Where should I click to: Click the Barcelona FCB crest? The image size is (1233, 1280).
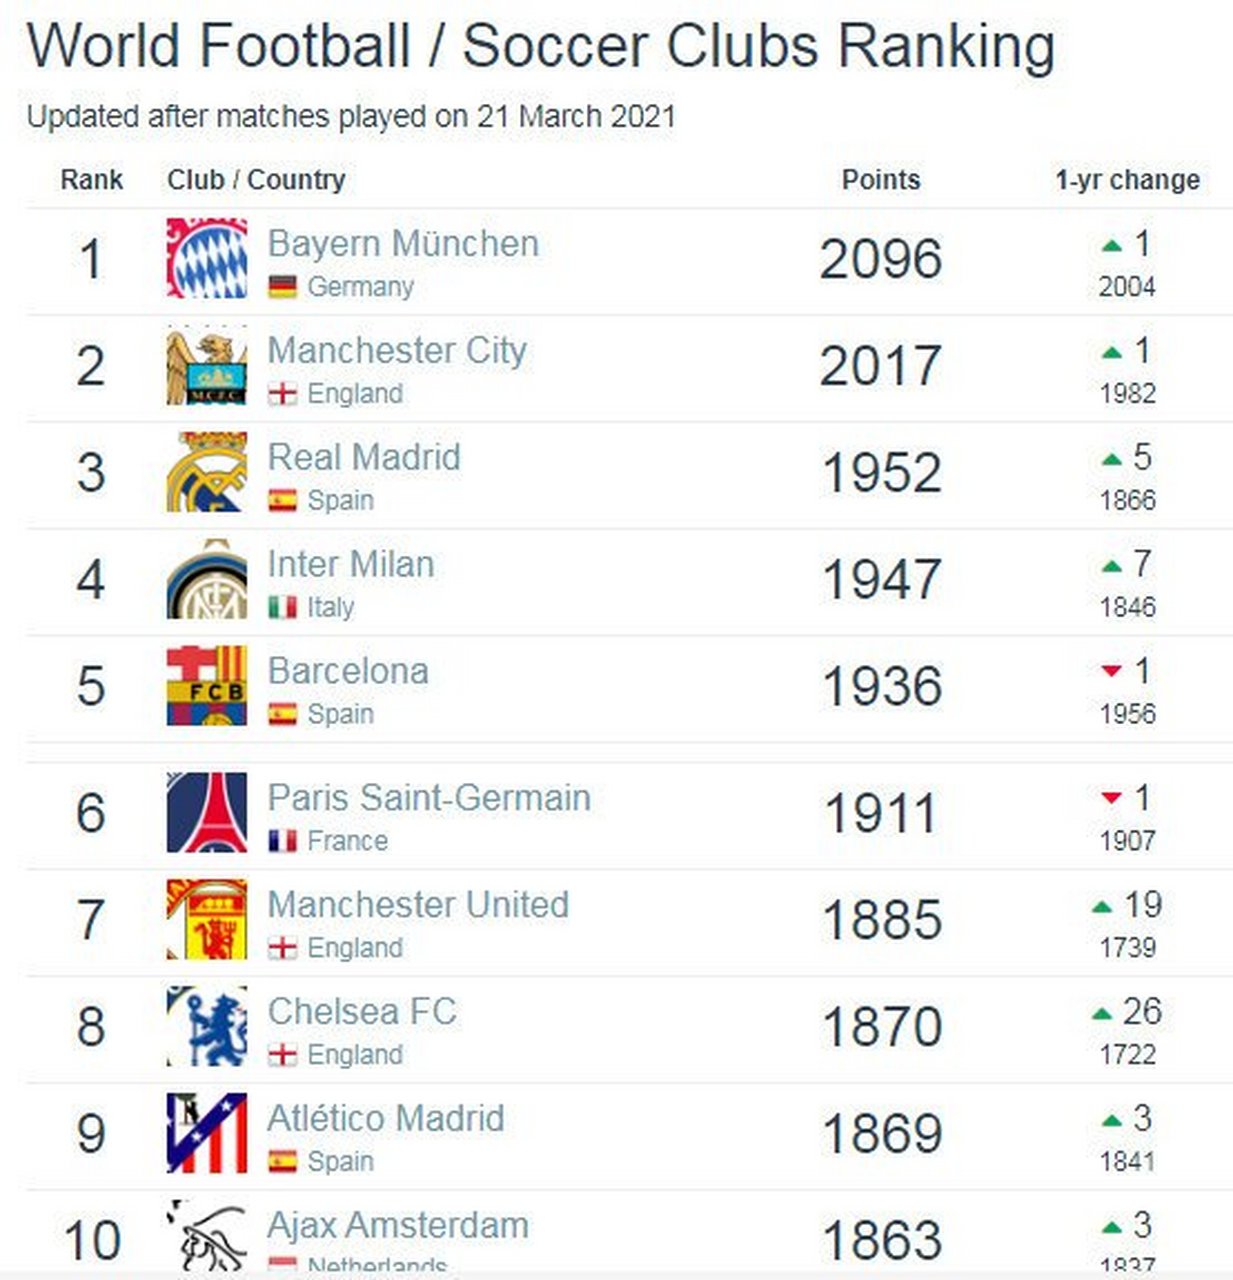(207, 686)
